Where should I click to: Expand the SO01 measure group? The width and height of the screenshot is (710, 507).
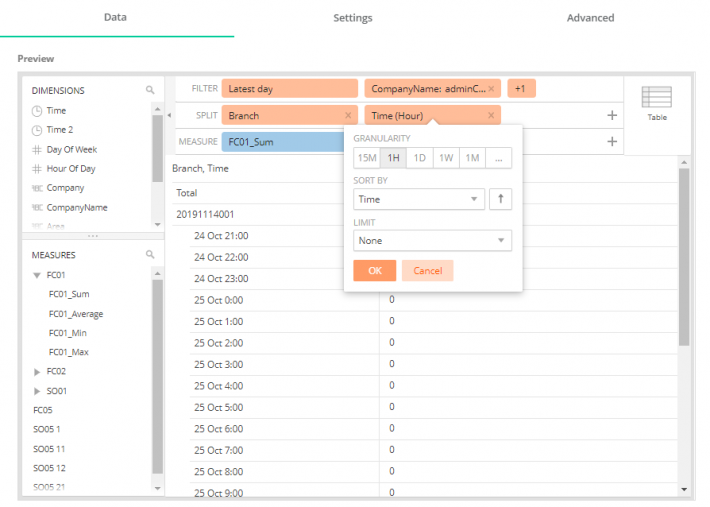[37, 391]
